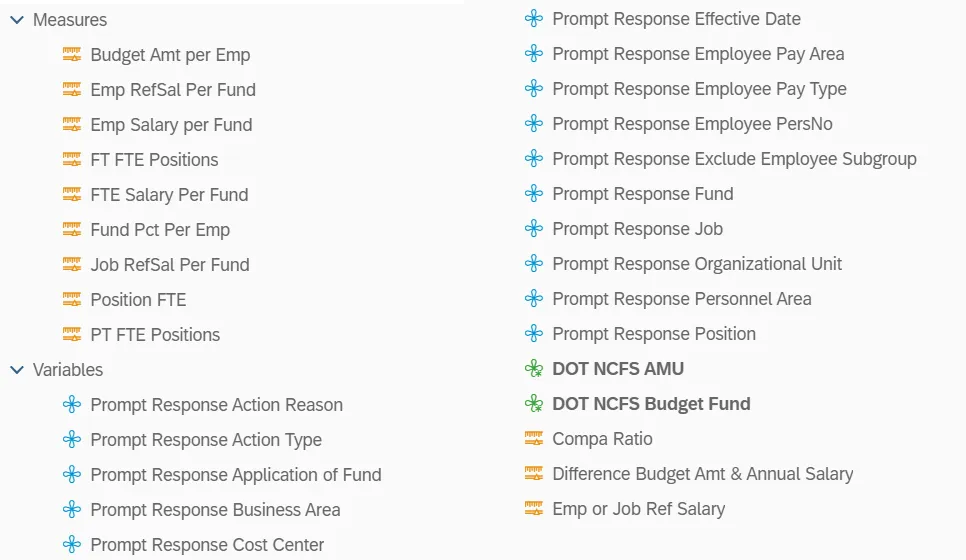The image size is (966, 560).
Task: Click the green icon beside DOT NCFS Budget Fund
Action: 534,404
